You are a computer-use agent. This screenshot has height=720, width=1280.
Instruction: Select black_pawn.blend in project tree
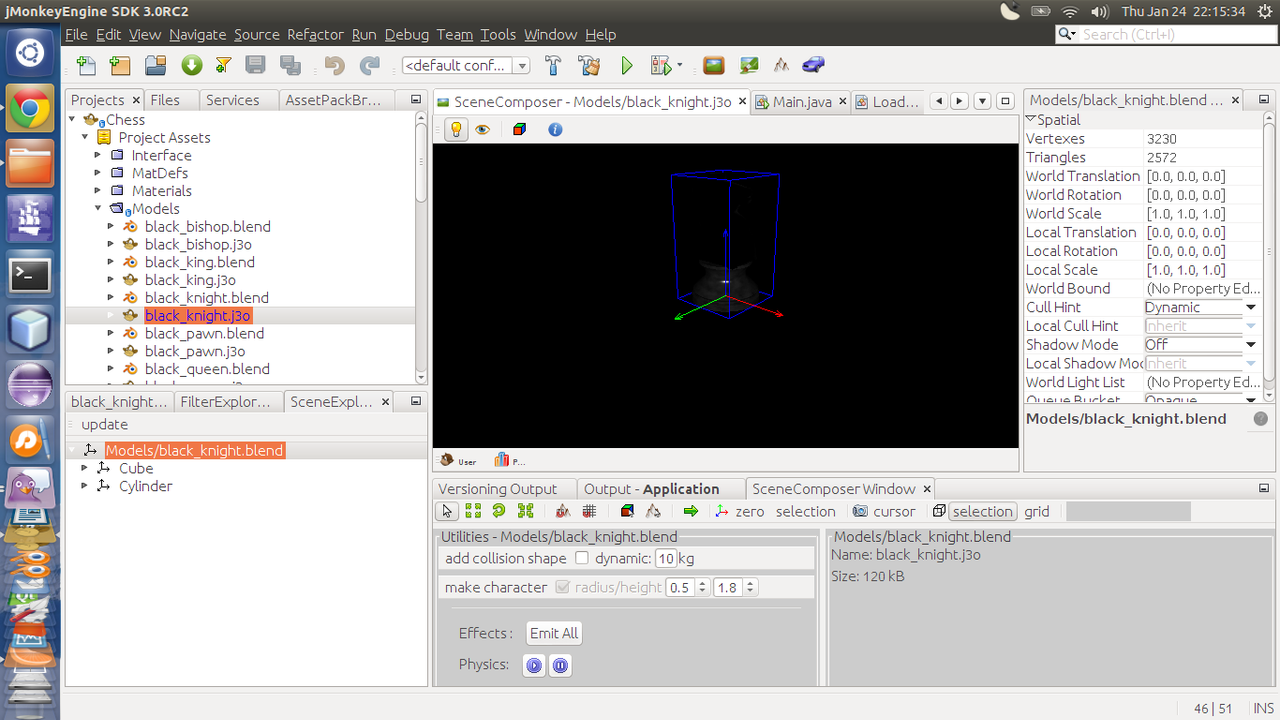(204, 333)
